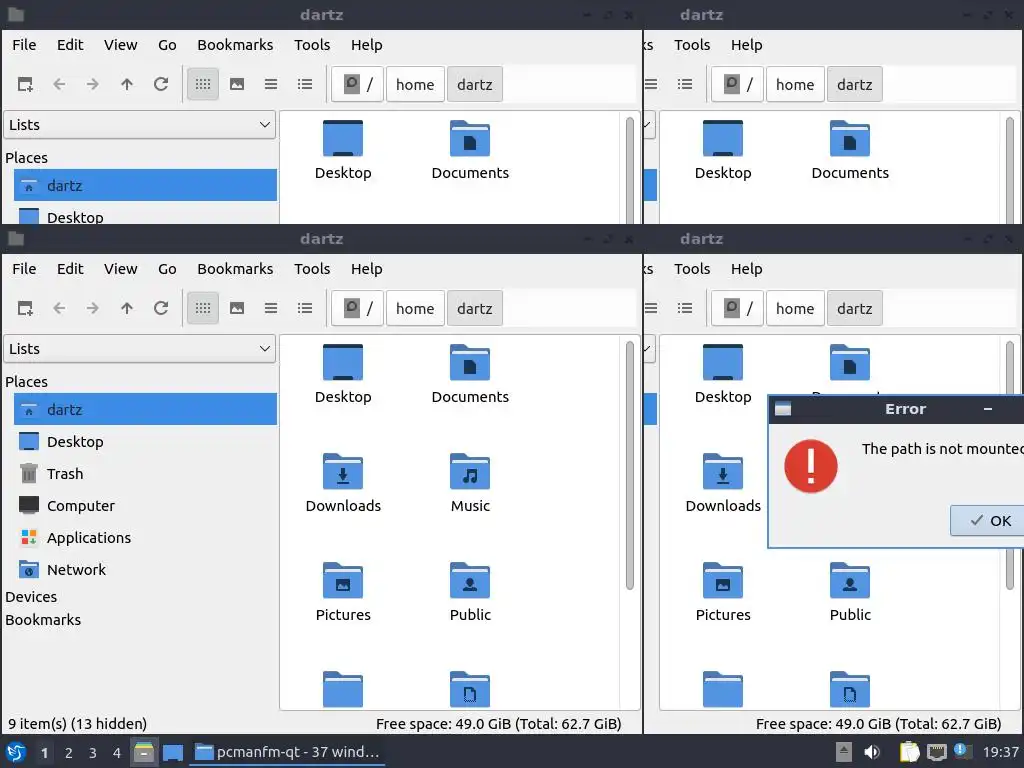1024x768 pixels.
Task: Open View menu in upper-left window
Action: (121, 45)
